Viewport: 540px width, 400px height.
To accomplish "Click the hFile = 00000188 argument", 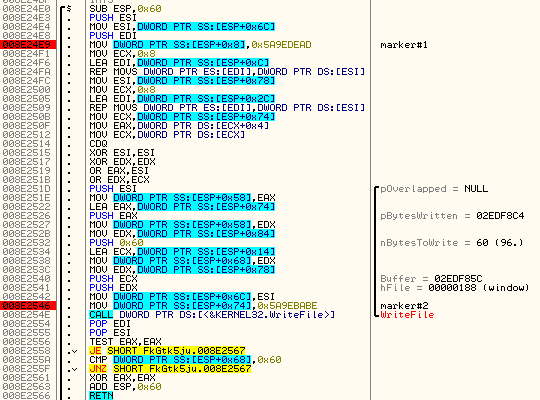I will coord(455,287).
